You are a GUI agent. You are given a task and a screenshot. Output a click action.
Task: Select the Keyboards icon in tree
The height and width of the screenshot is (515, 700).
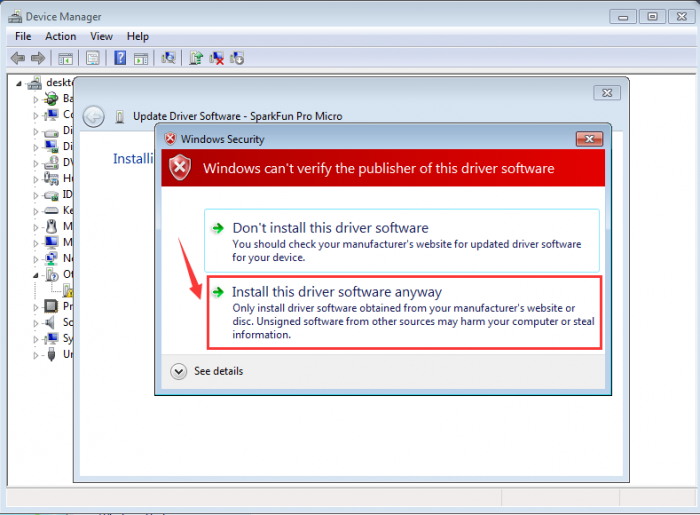(x=51, y=211)
